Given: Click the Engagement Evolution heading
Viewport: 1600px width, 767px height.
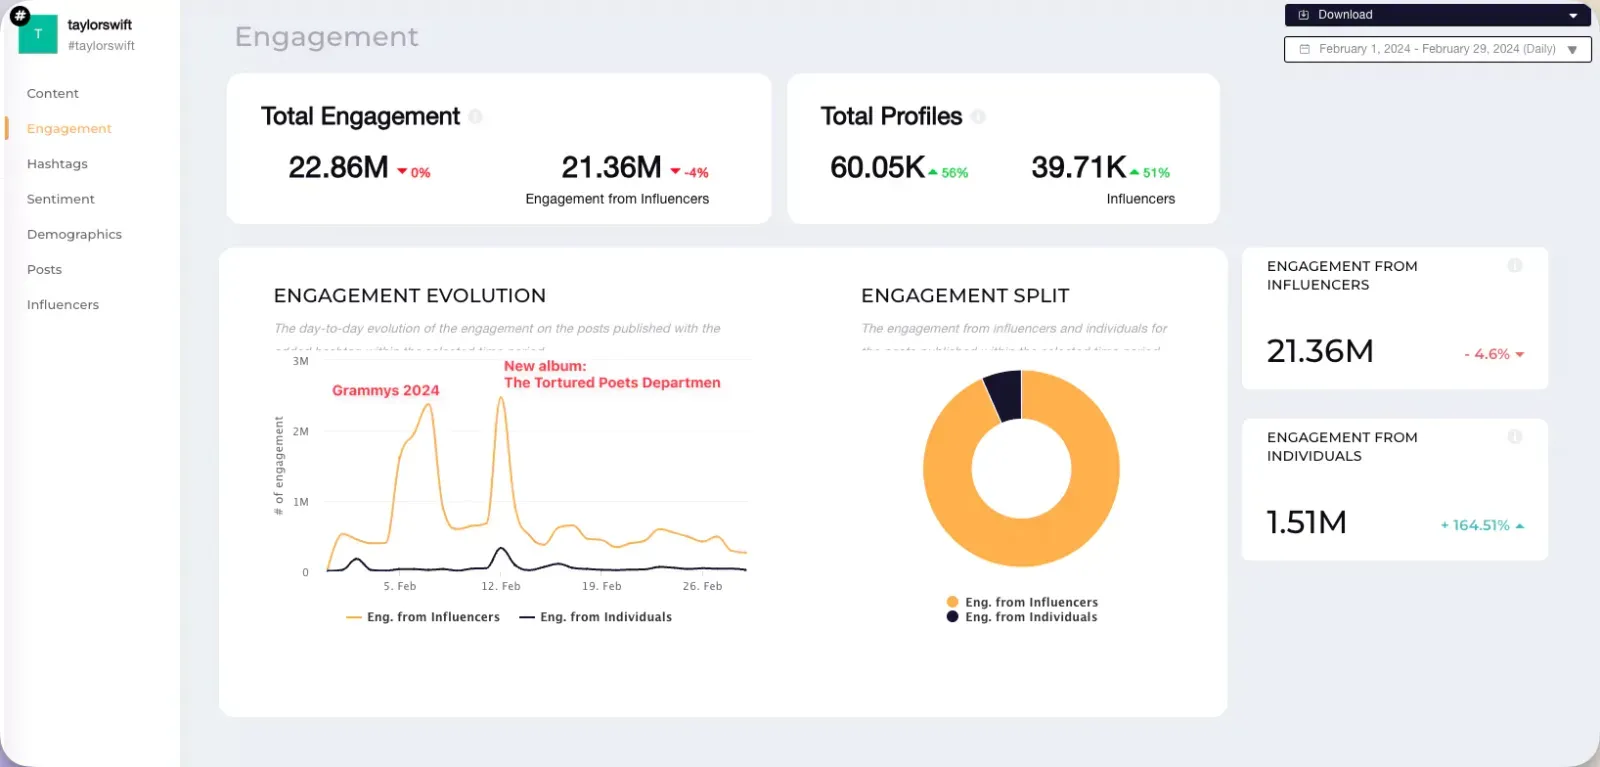Looking at the screenshot, I should click(x=410, y=296).
